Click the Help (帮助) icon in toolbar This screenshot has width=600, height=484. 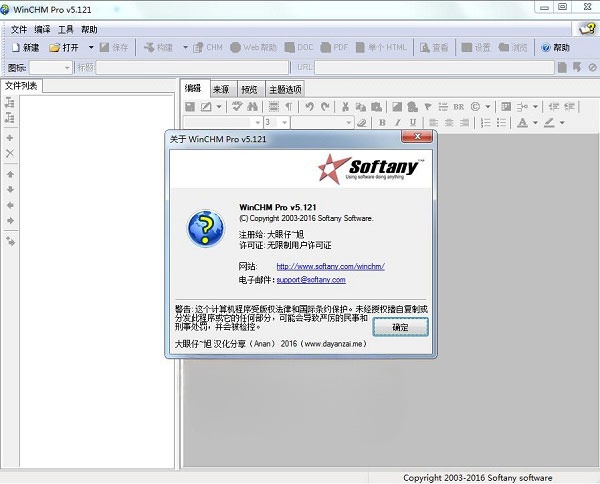pos(555,47)
